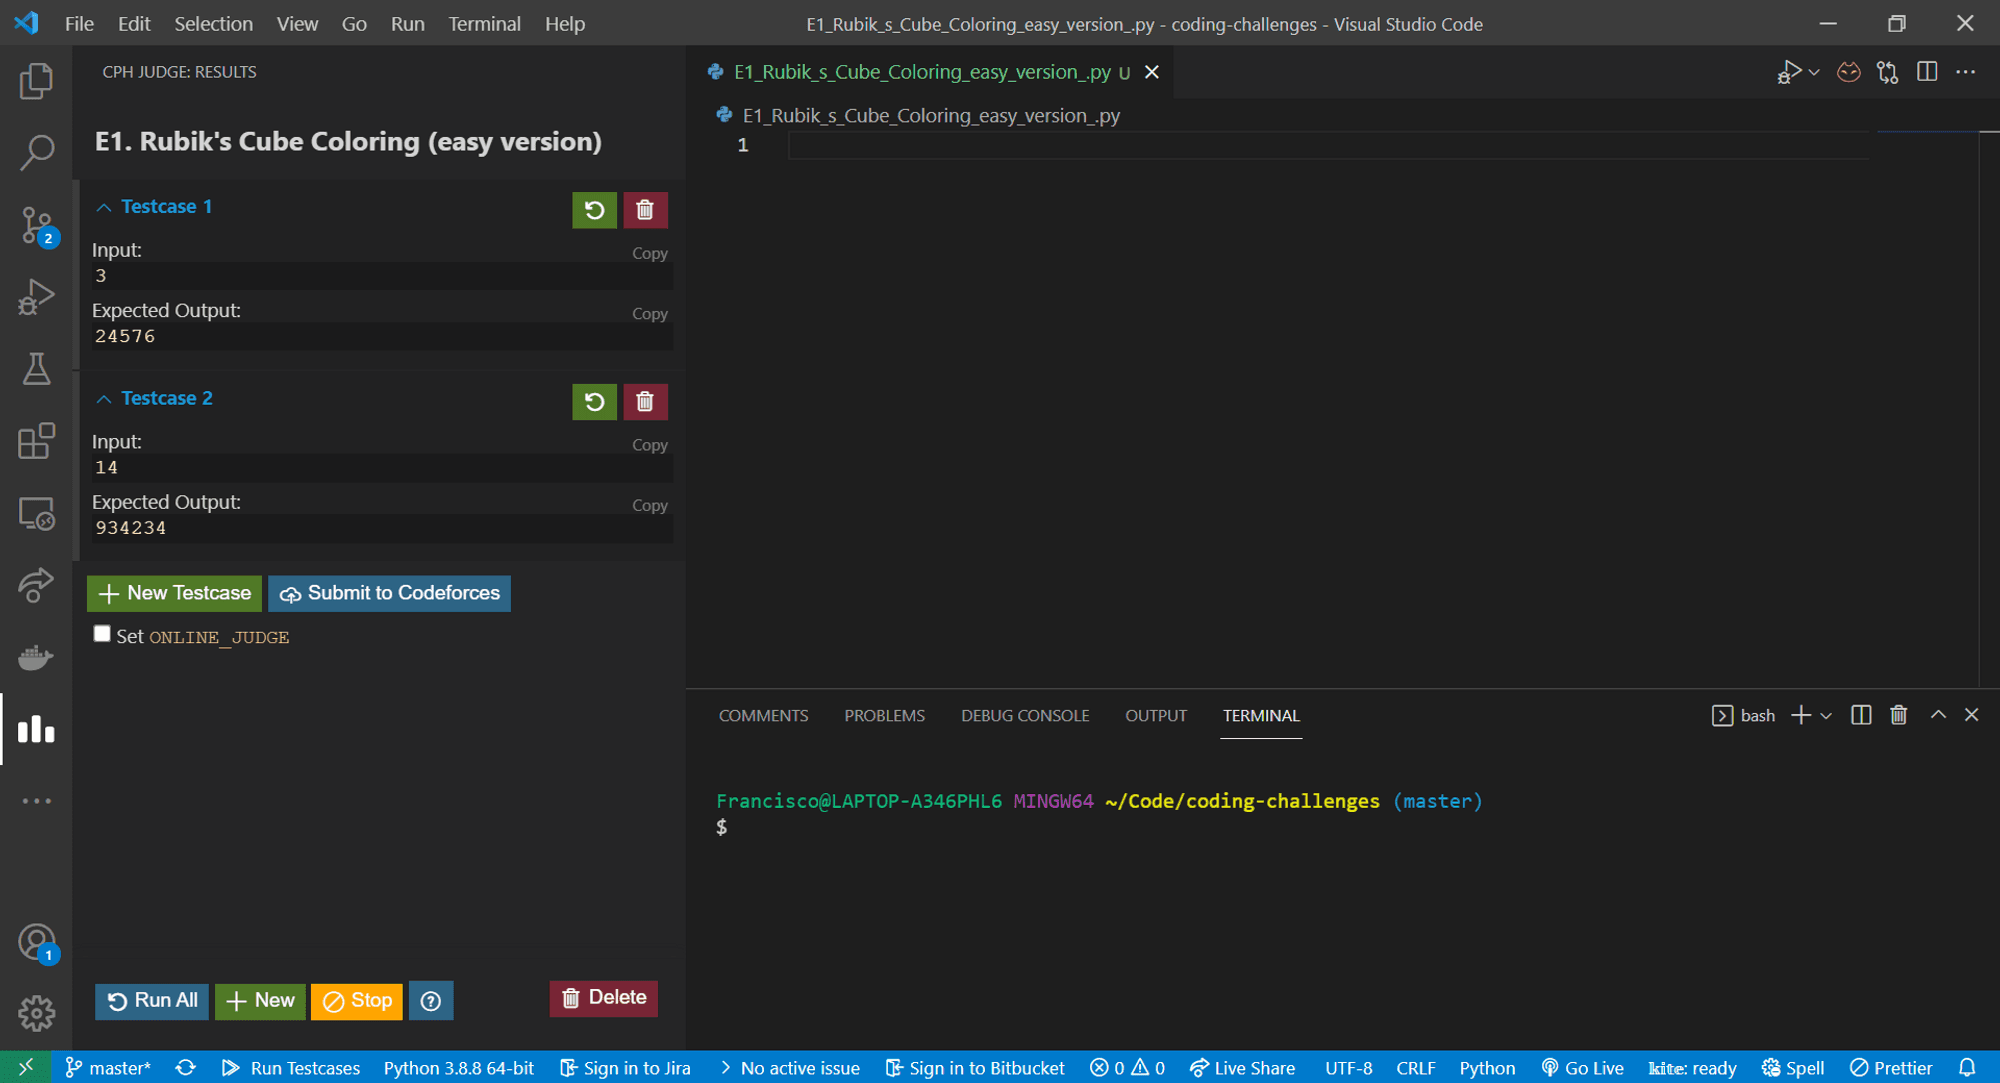Image resolution: width=2000 pixels, height=1083 pixels.
Task: Submit to Codeforces
Action: pyautogui.click(x=389, y=593)
